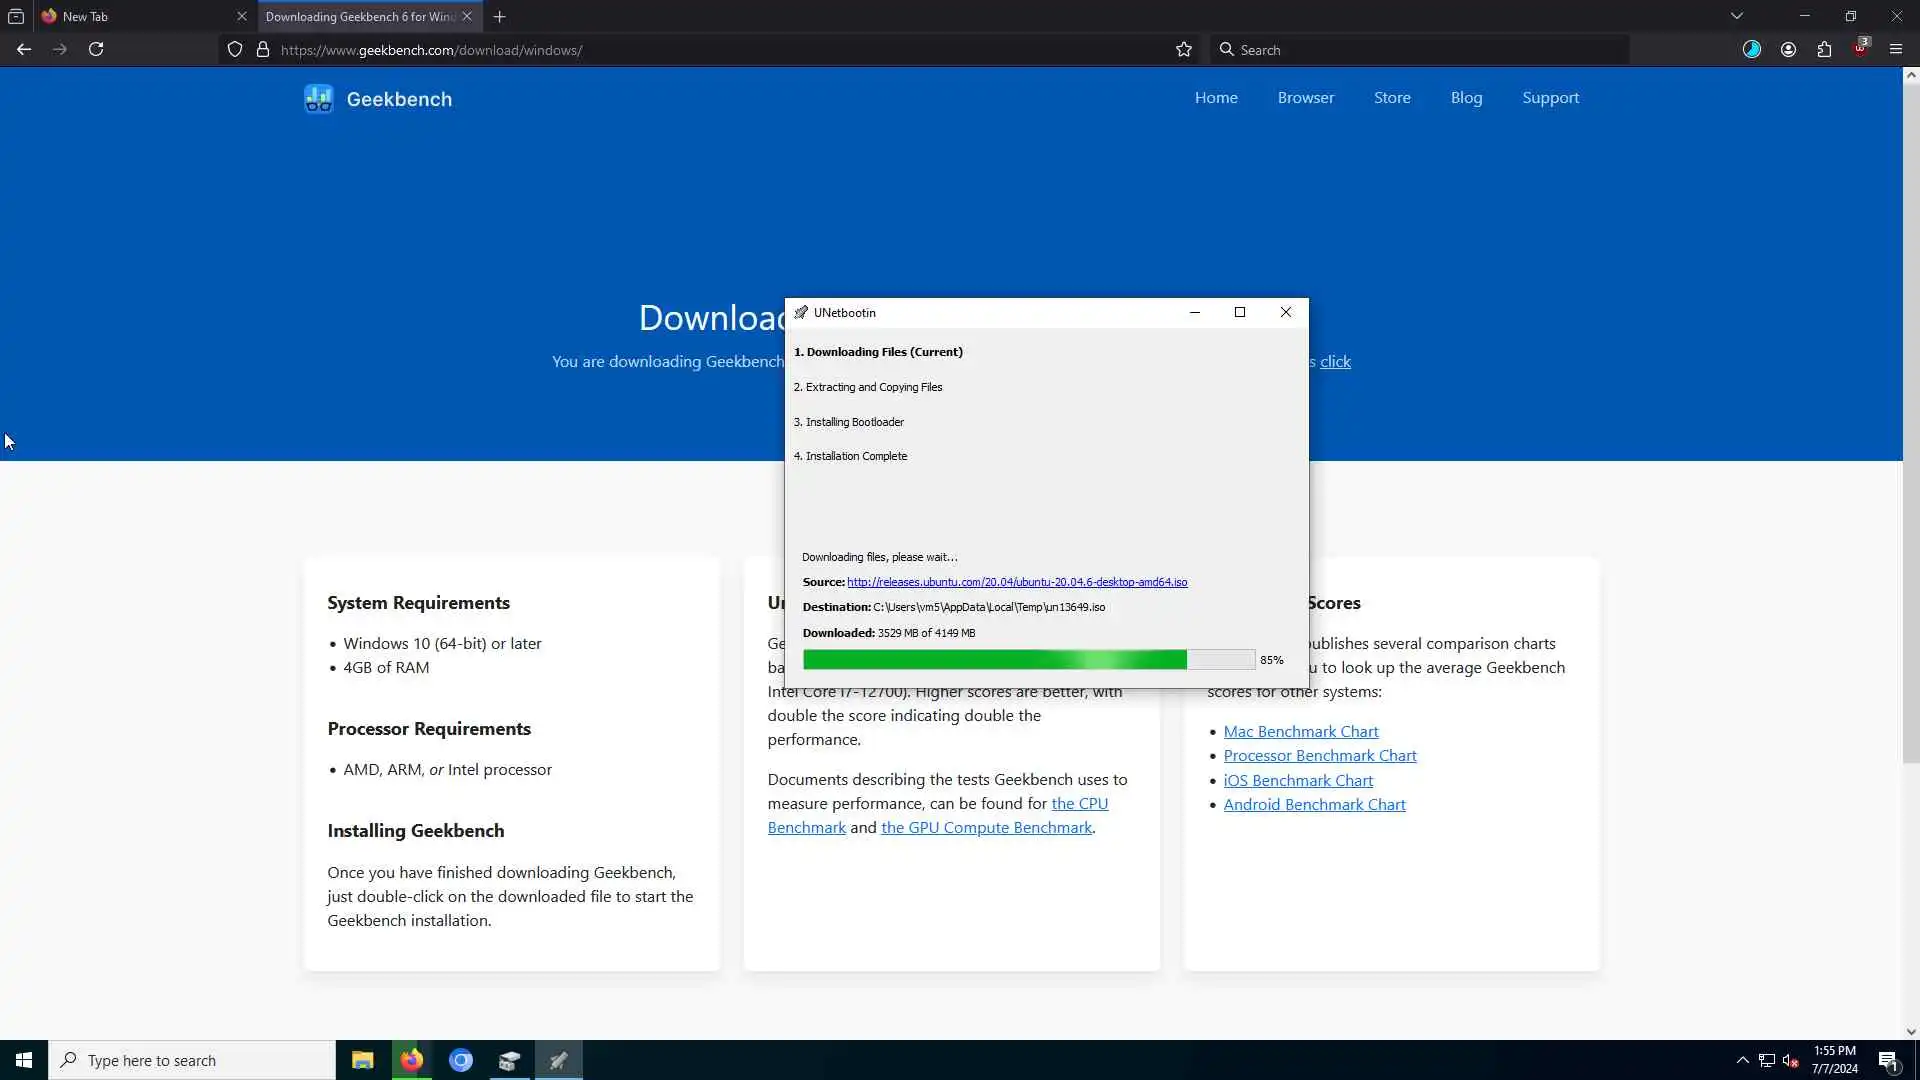Reload the current page

96,49
